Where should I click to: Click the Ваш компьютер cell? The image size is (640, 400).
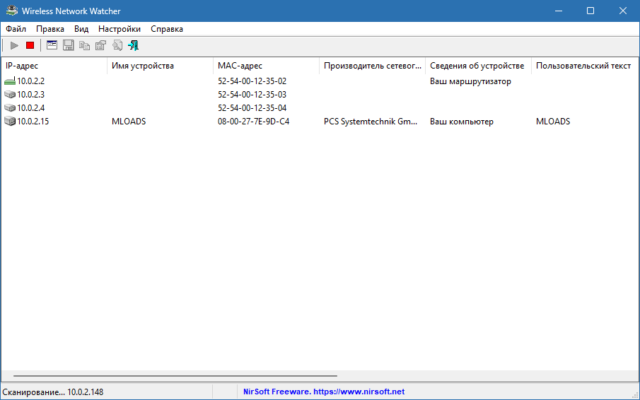point(461,122)
